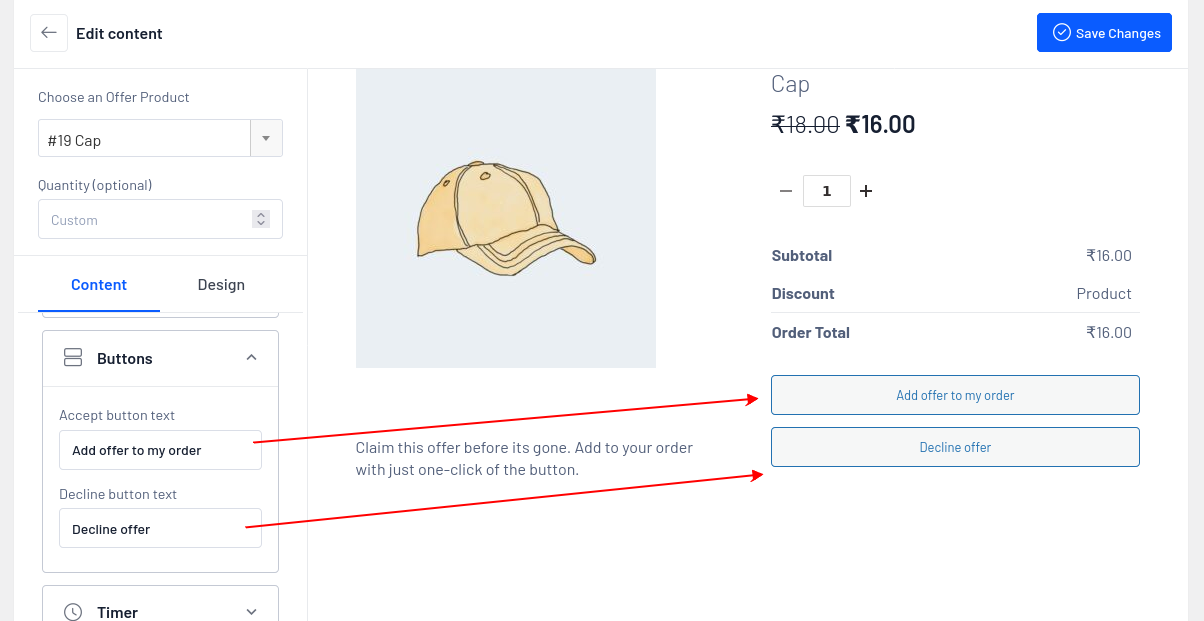Open the Offer Product dropdown arrow

pos(266,139)
